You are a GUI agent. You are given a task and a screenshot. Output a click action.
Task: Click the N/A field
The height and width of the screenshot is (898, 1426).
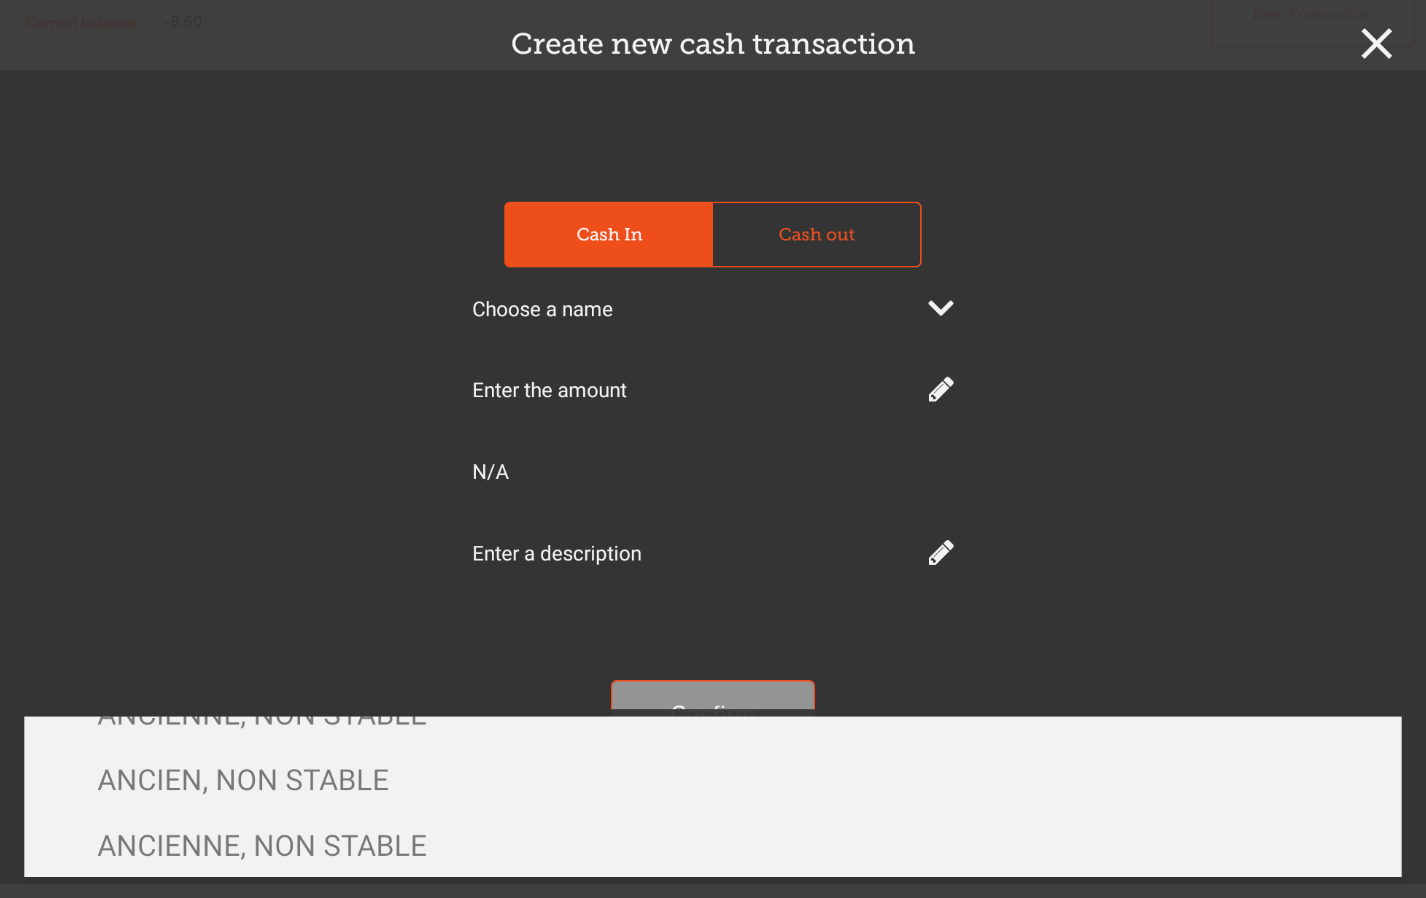click(491, 472)
